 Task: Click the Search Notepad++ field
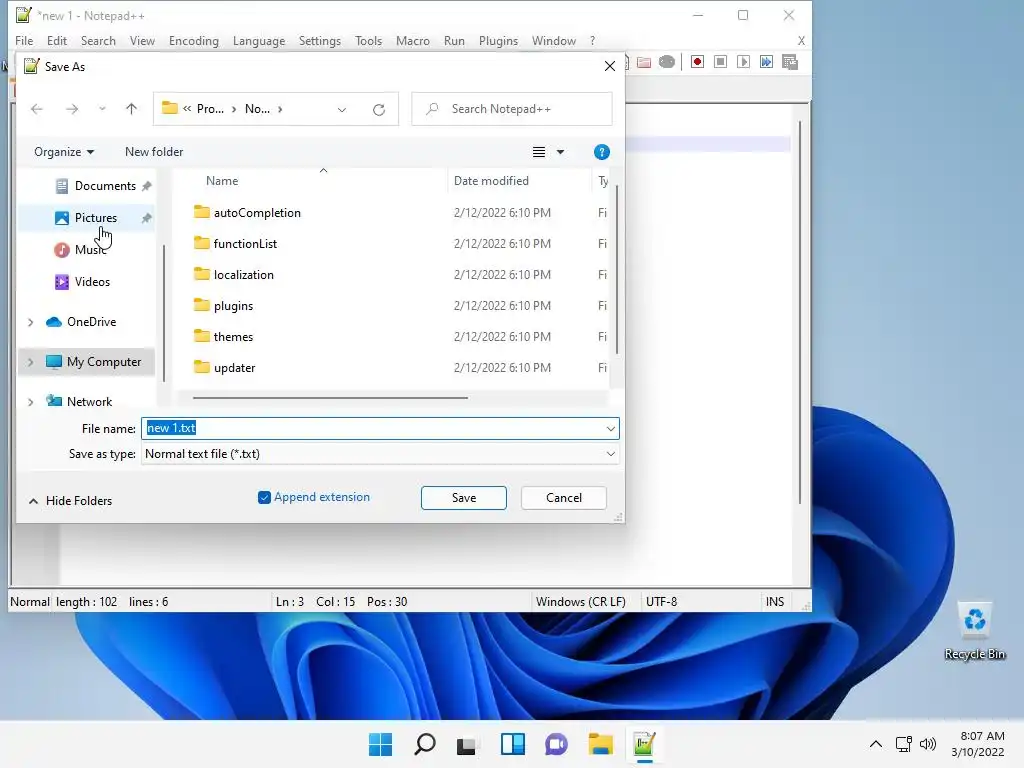tap(512, 109)
